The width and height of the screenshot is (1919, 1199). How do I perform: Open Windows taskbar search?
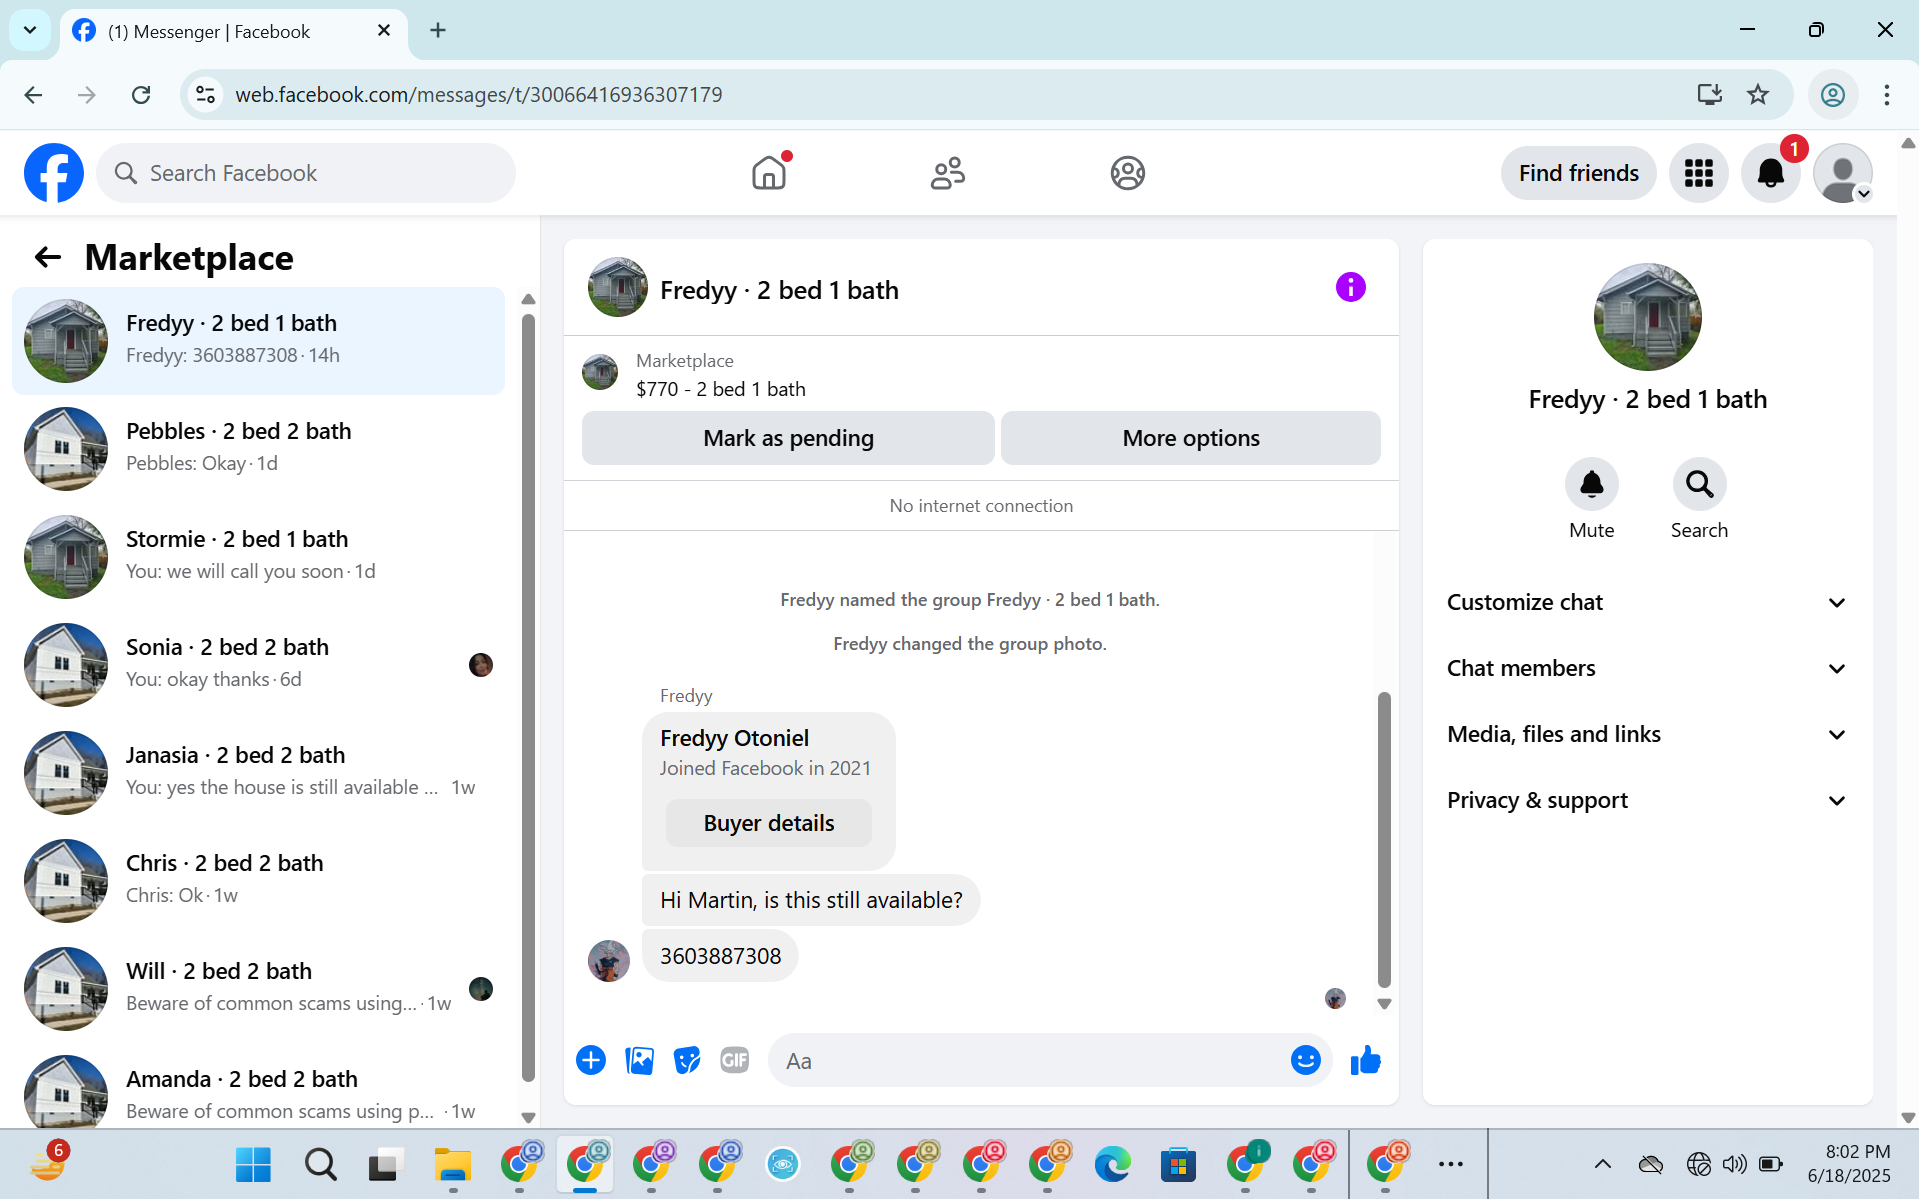coord(320,1164)
